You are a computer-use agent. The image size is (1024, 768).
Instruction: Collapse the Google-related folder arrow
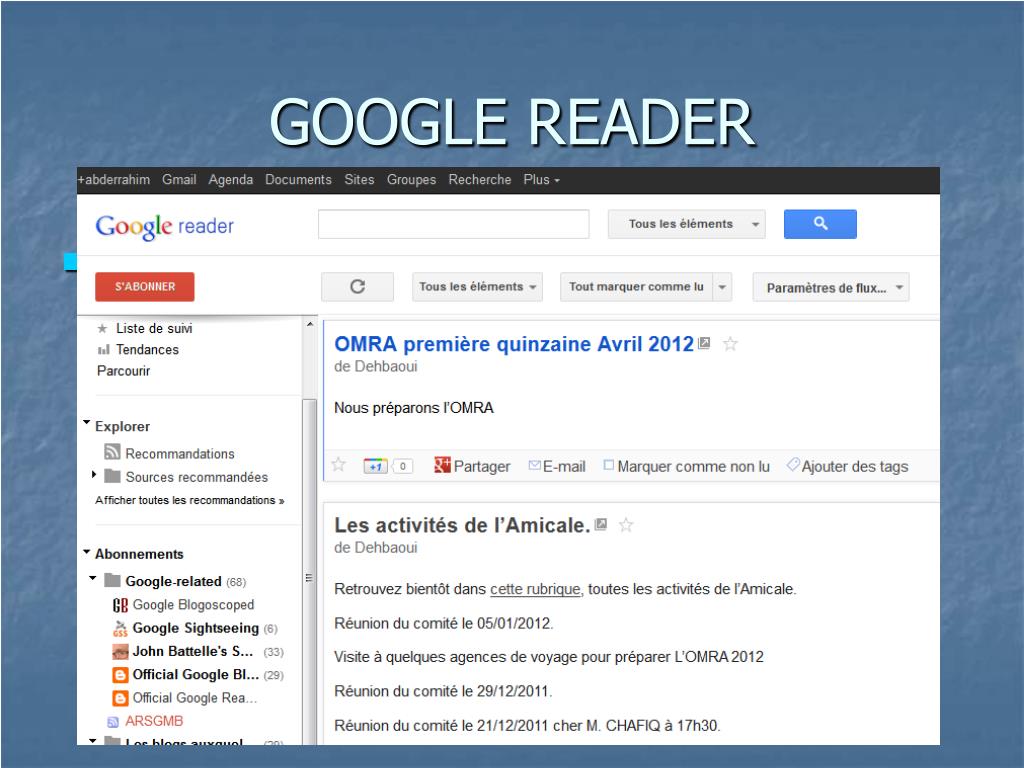coord(93,578)
